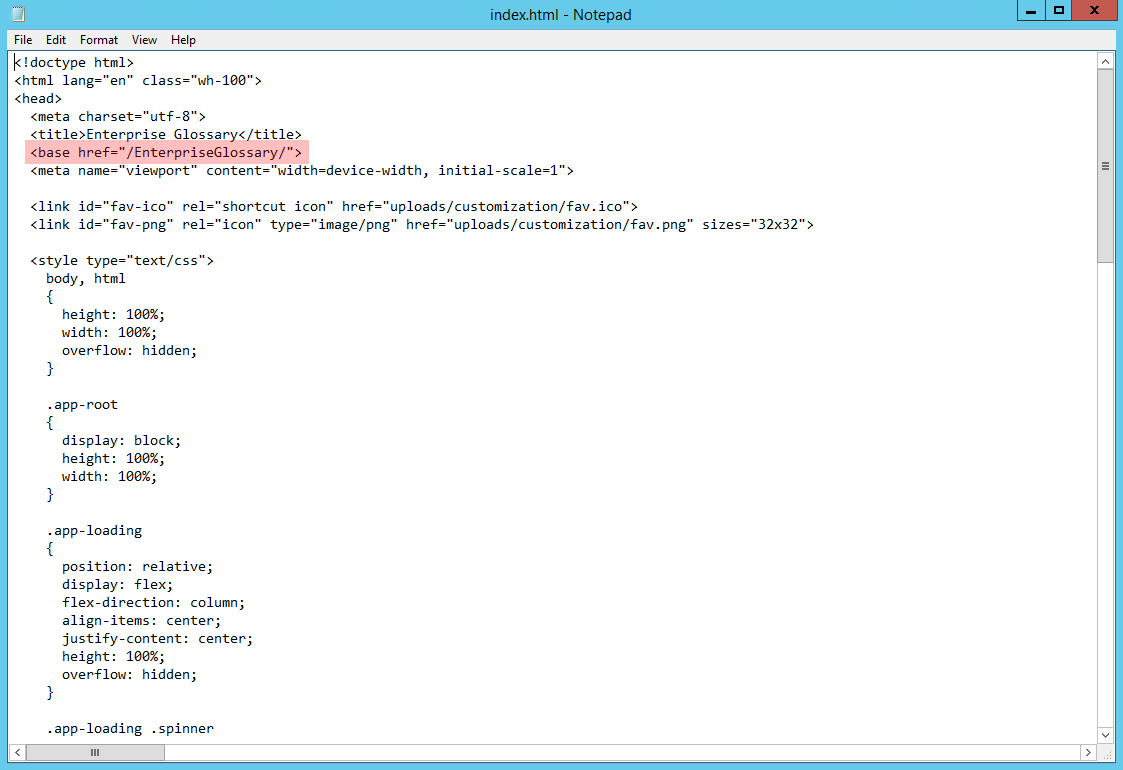Click the vertical scrollbar thumb
This screenshot has height=770, width=1123.
[x=1105, y=166]
